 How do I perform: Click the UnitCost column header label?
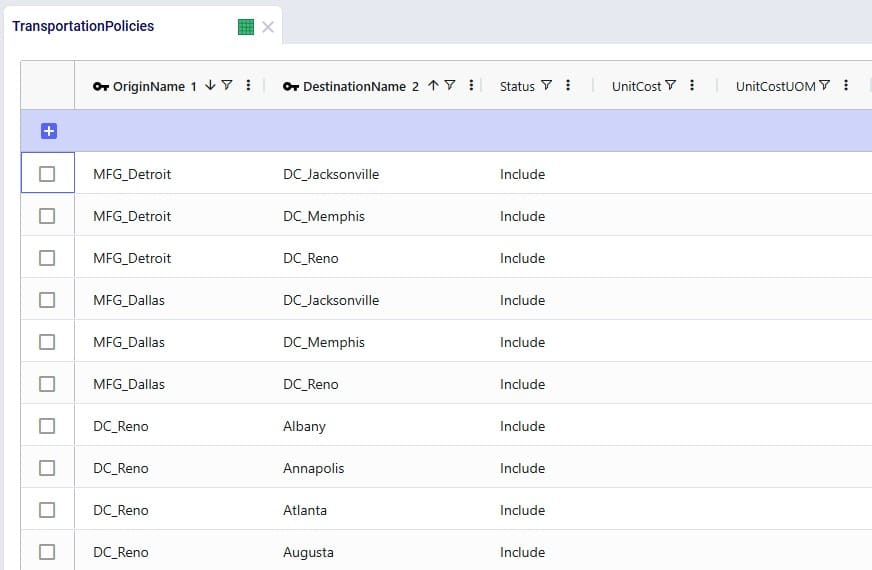click(636, 86)
